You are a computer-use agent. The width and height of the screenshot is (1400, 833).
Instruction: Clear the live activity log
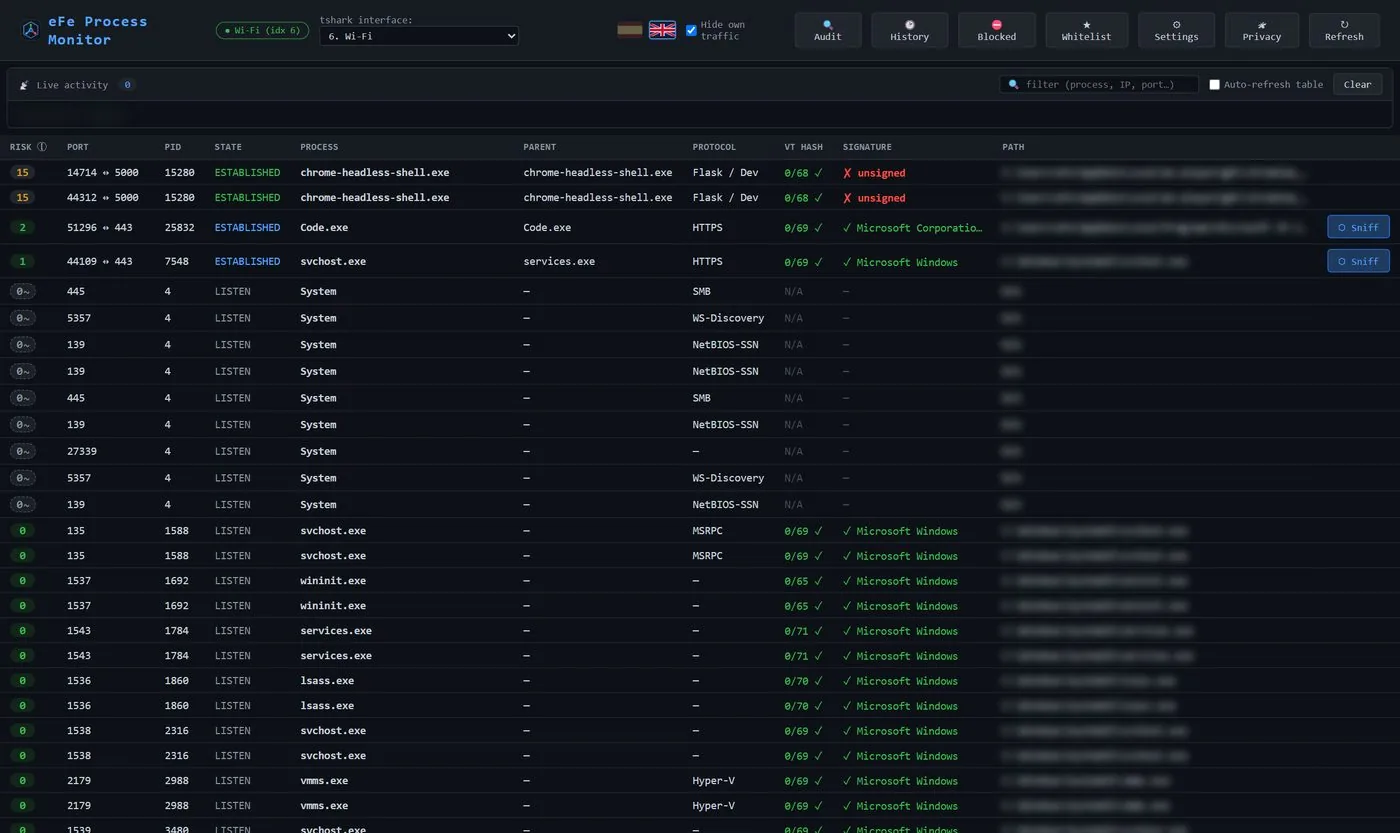click(1357, 85)
